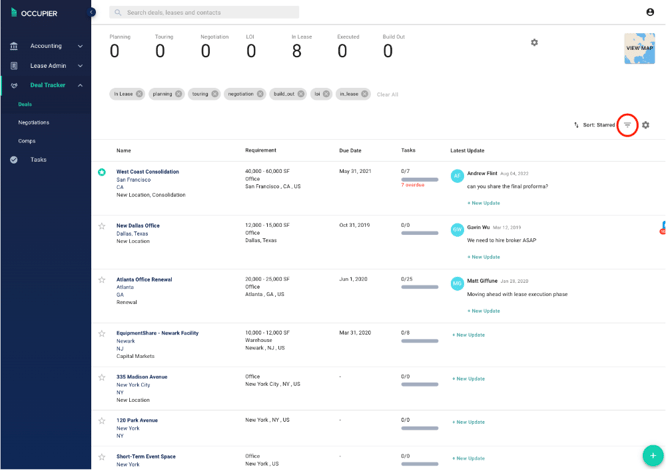Add a new deal with plus button

click(x=653, y=456)
